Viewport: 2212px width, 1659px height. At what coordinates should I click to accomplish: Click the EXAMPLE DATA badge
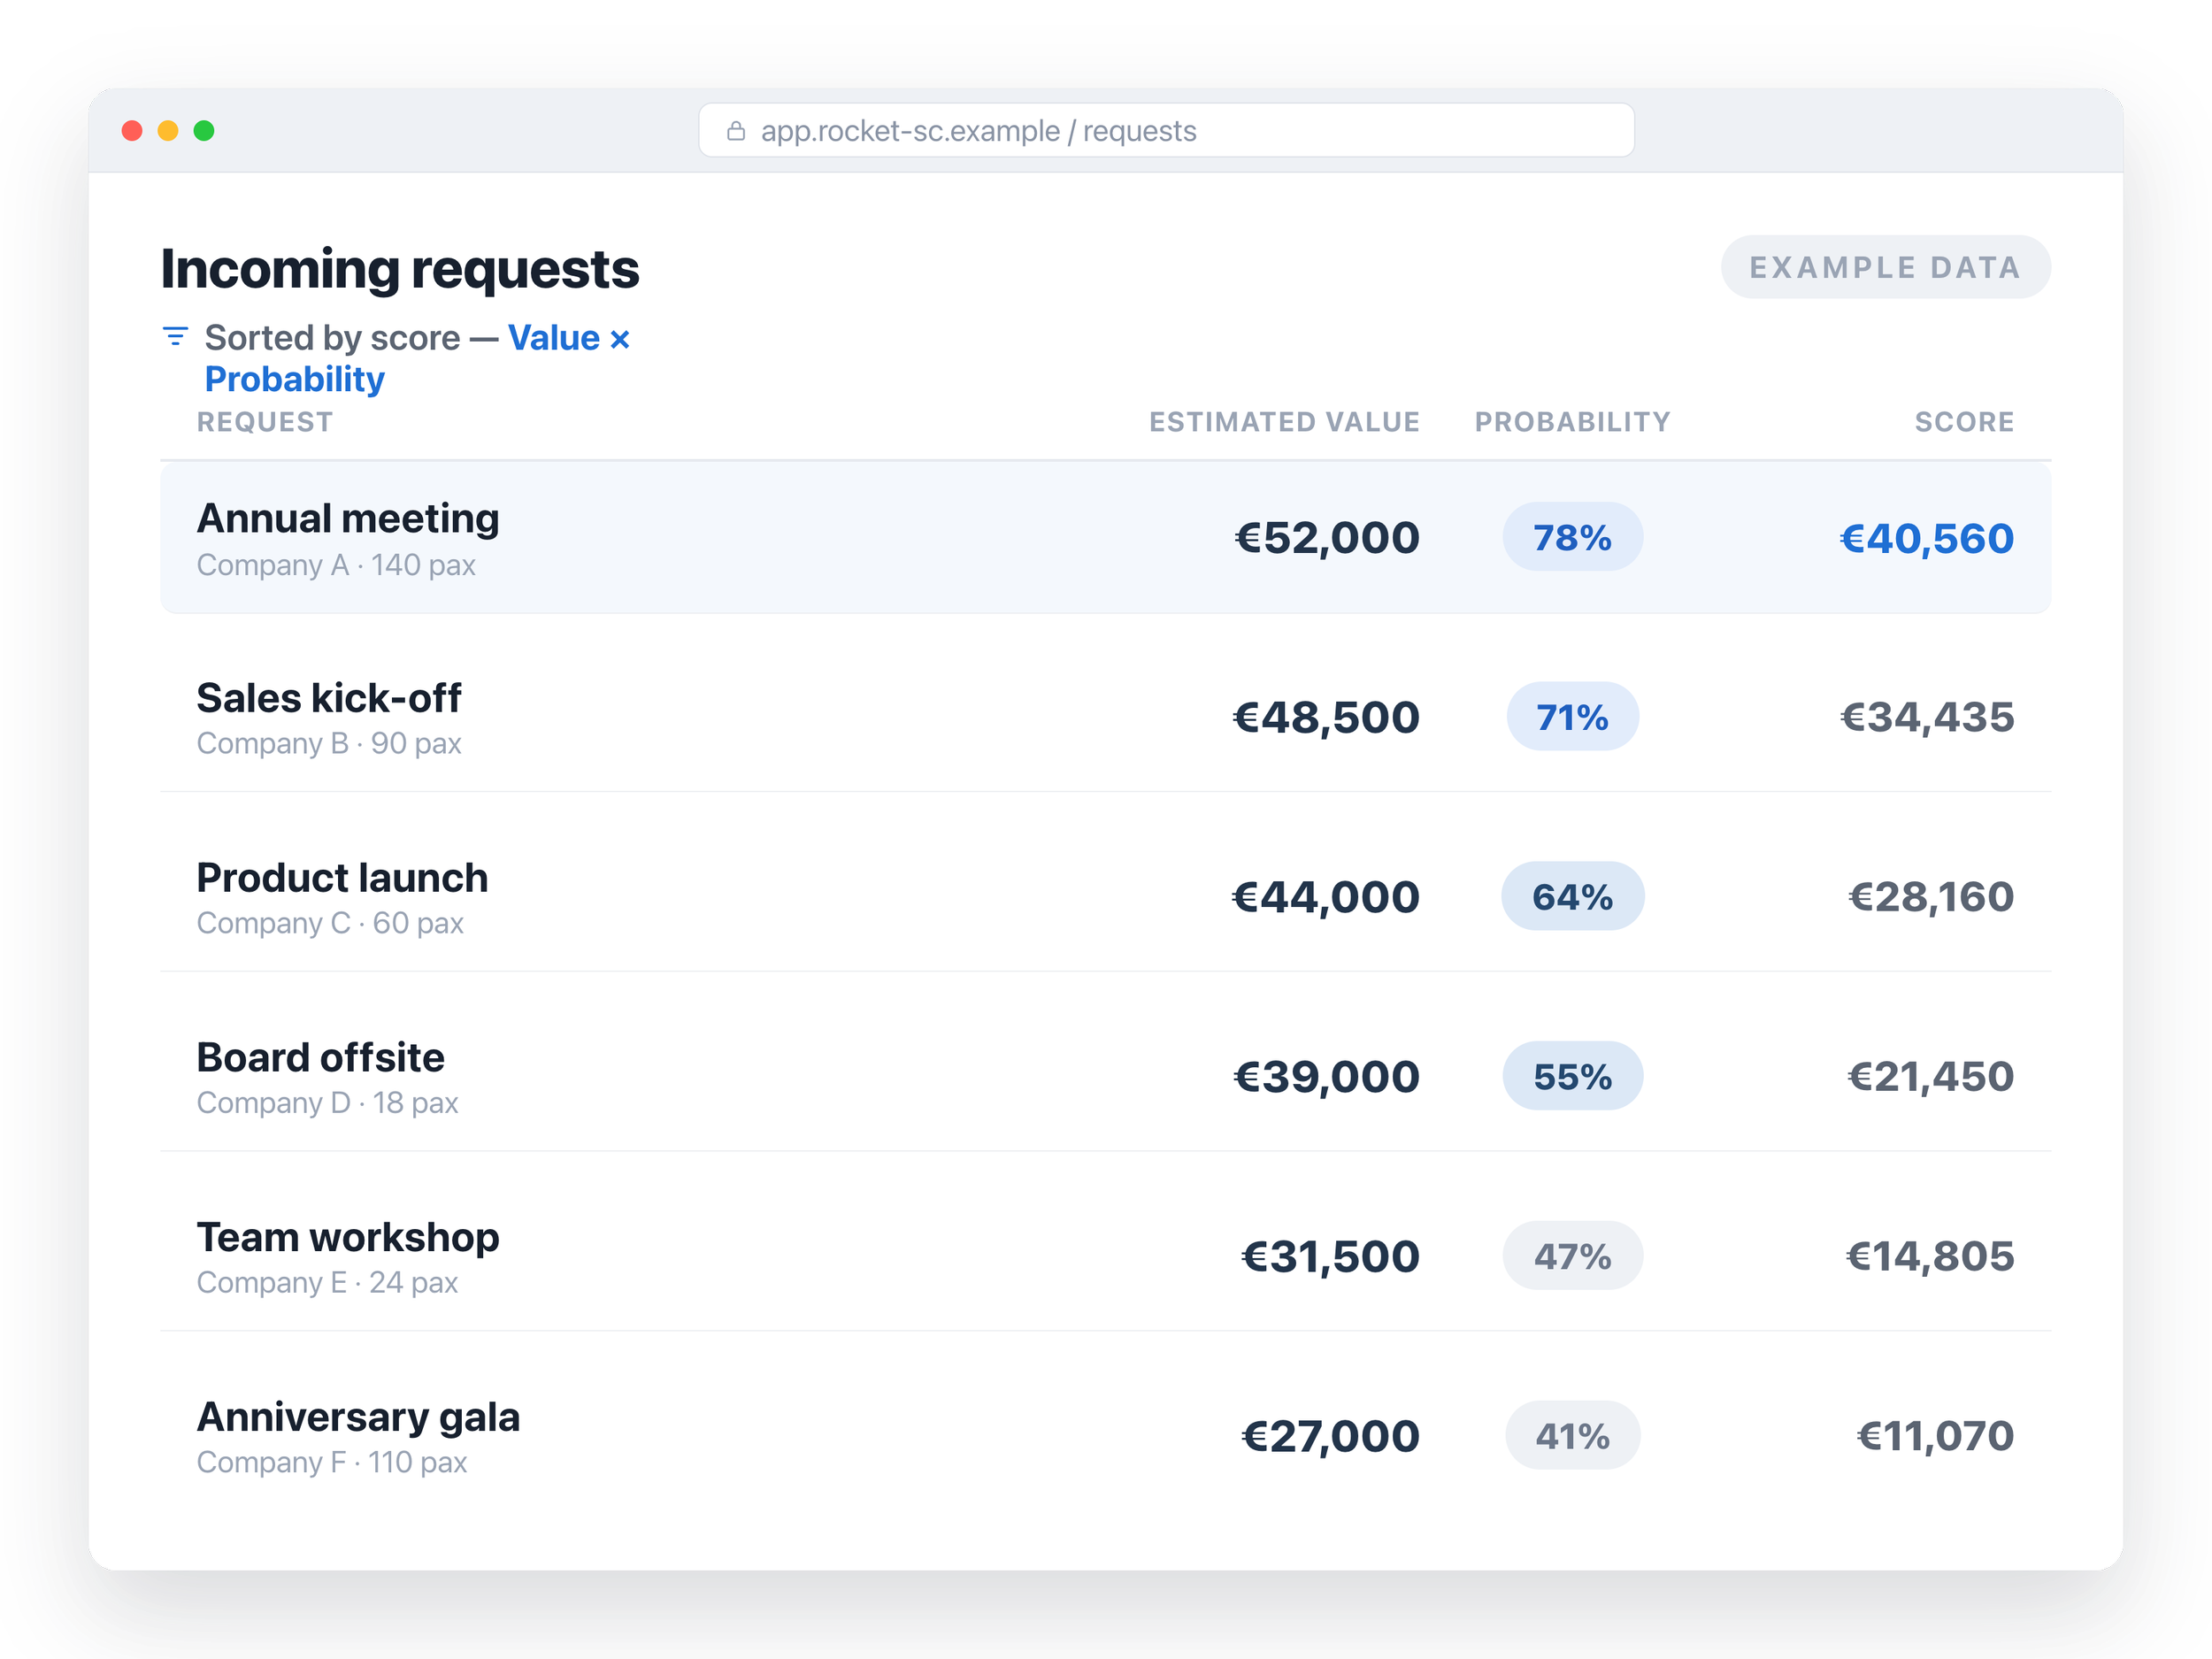click(x=1885, y=267)
